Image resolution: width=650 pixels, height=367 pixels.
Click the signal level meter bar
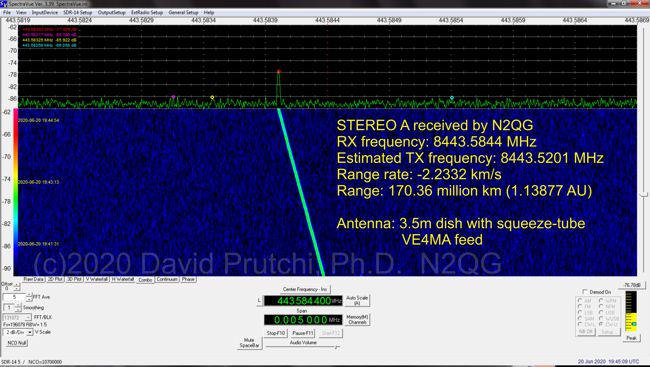point(631,311)
